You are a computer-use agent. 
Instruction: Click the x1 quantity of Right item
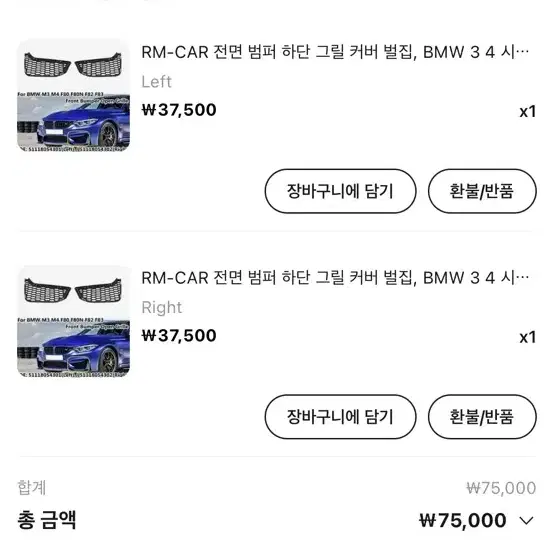(528, 337)
